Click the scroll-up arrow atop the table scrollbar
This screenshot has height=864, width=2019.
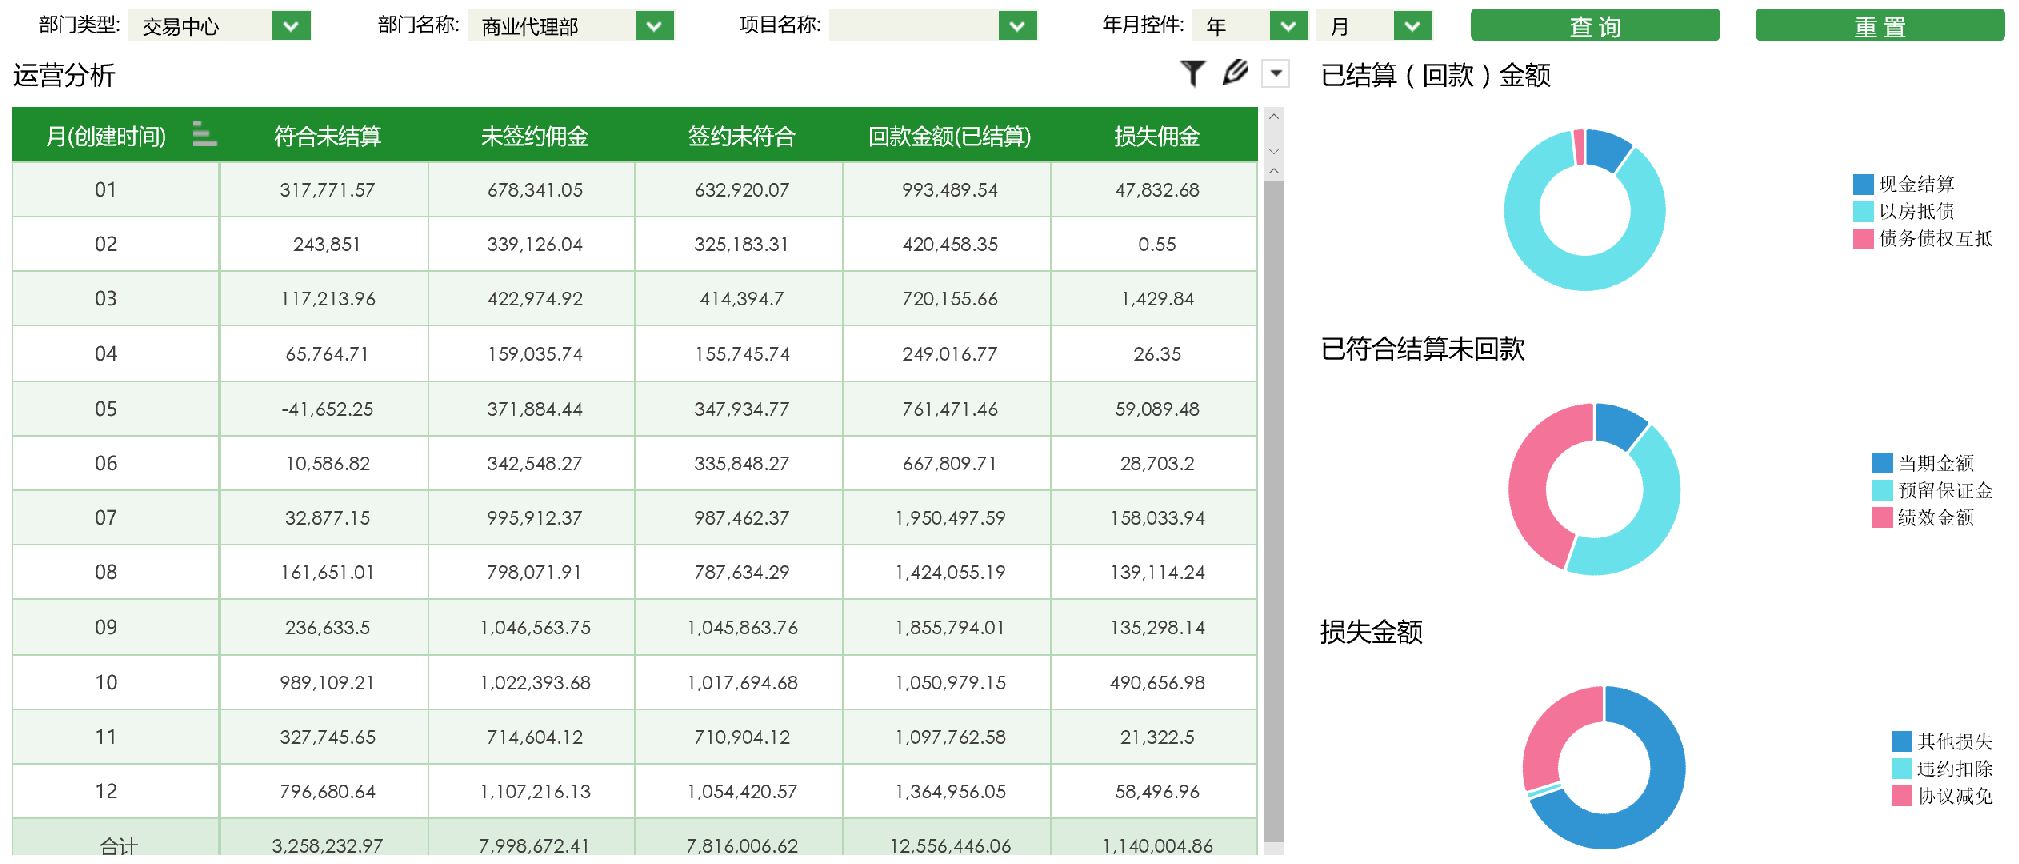click(1274, 117)
